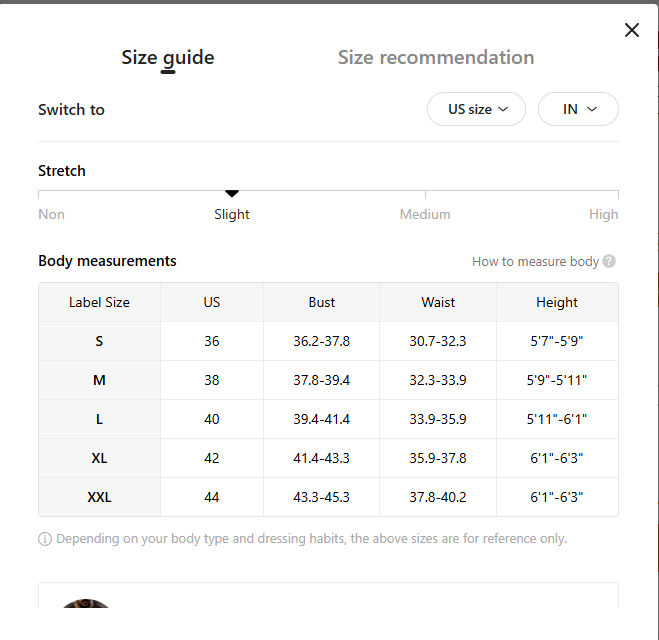Viewport: 659px width, 640px height.
Task: Click the info icon beside the disclaimer
Action: (45, 539)
